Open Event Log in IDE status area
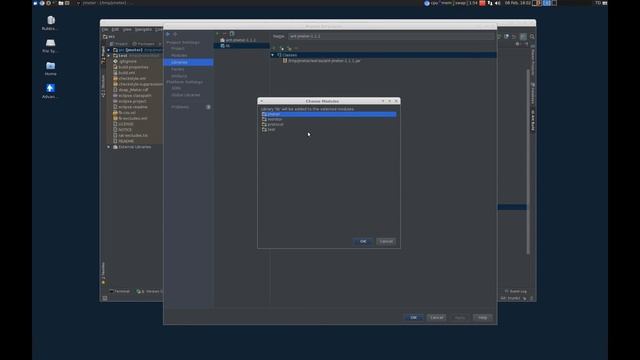Viewport: 640px width, 360px height. point(516,291)
